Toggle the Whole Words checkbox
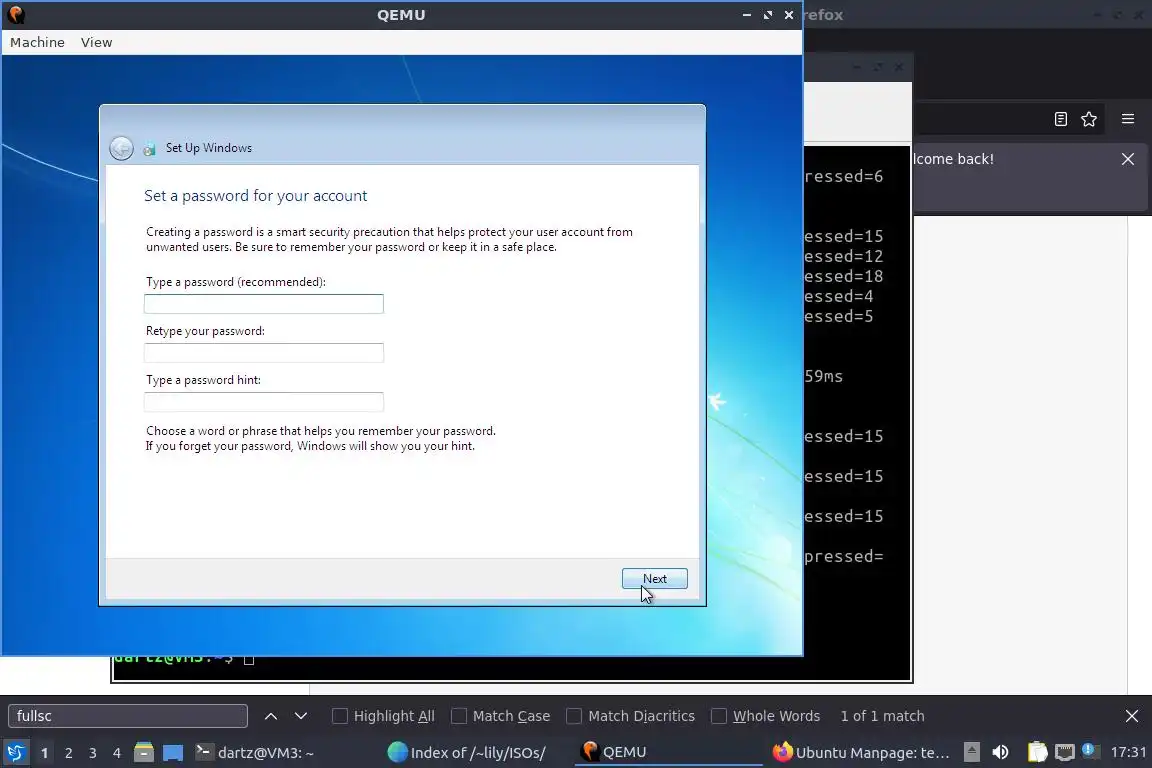 [x=719, y=716]
